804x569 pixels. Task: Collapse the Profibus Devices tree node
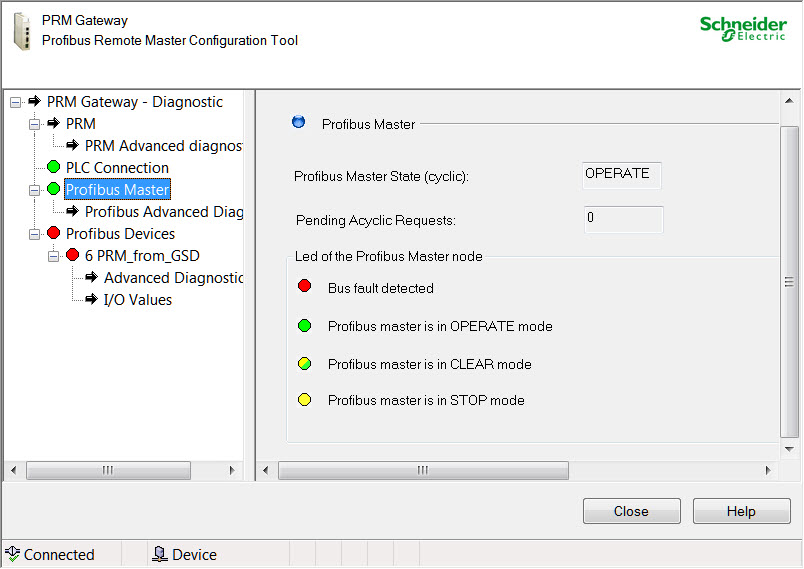pos(34,235)
